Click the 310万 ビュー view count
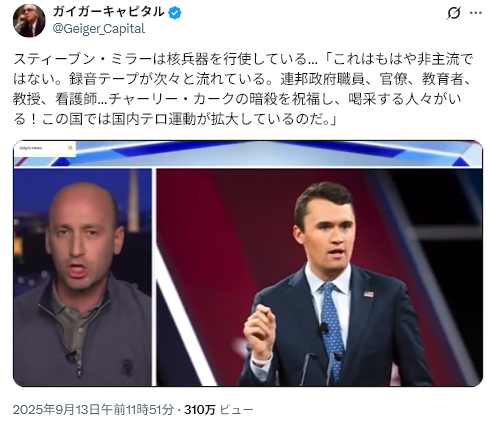This screenshot has width=490, height=424. click(x=218, y=409)
